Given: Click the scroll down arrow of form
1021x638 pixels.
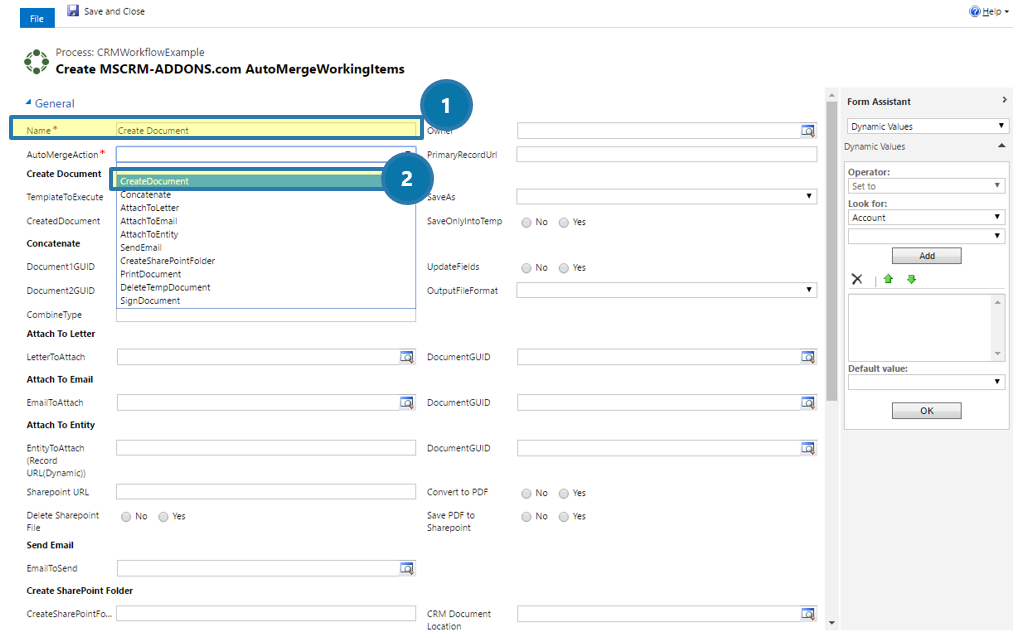Looking at the screenshot, I should (x=832, y=623).
